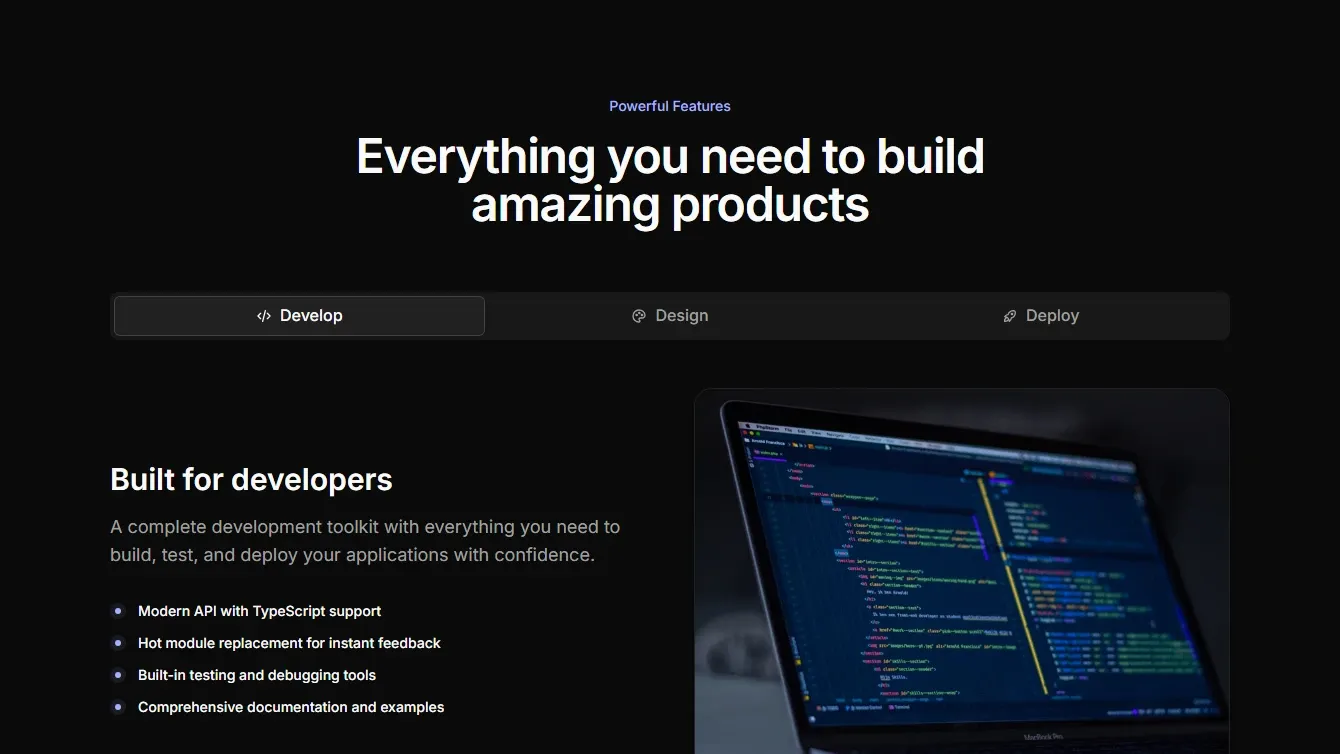Click the "Modern API with TypeScript support" text
1340x754 pixels.
point(259,611)
